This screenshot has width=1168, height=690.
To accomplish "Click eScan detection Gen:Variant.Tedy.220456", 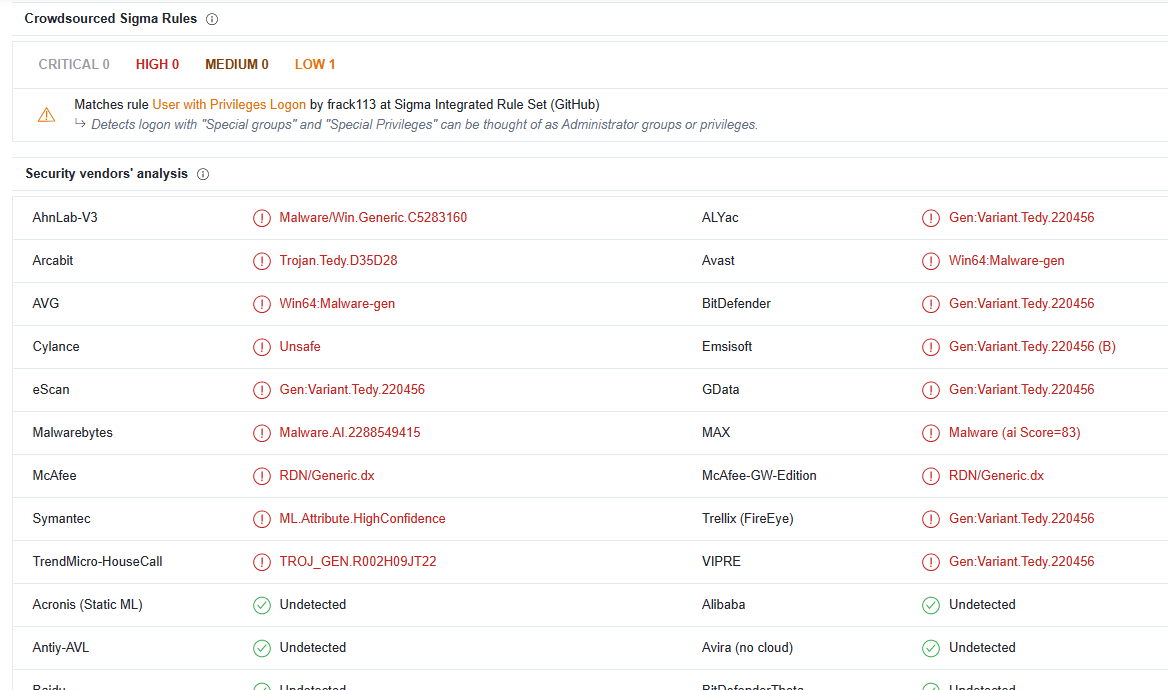I will [352, 390].
